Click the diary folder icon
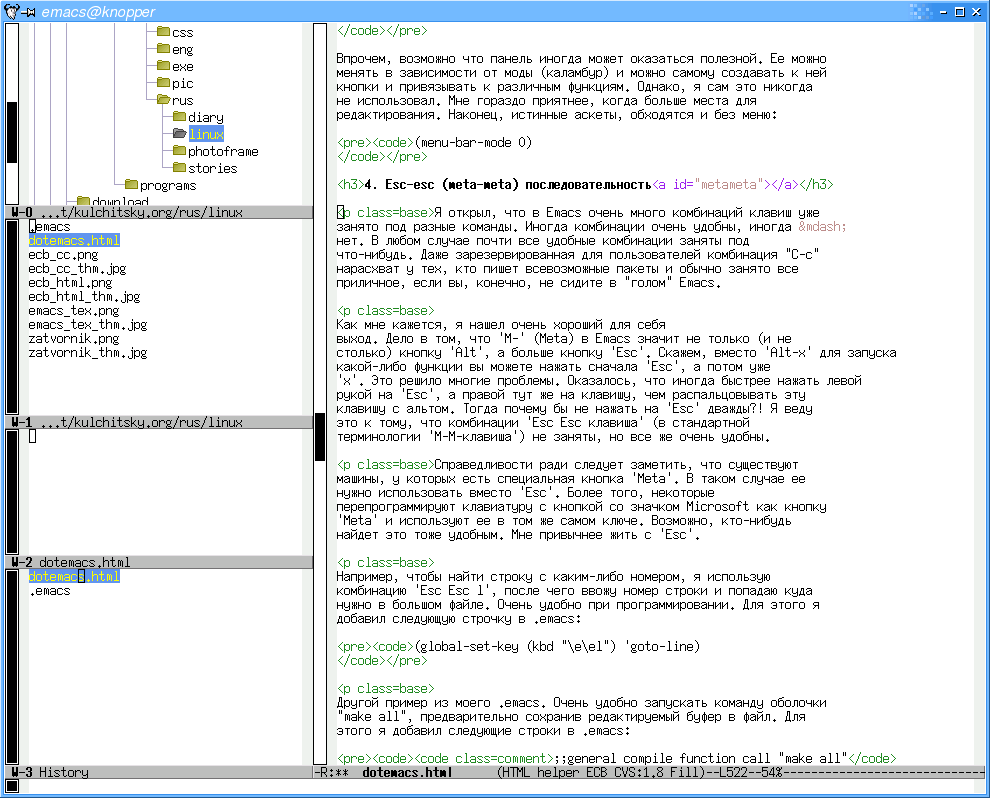This screenshot has height=798, width=990. 179,117
